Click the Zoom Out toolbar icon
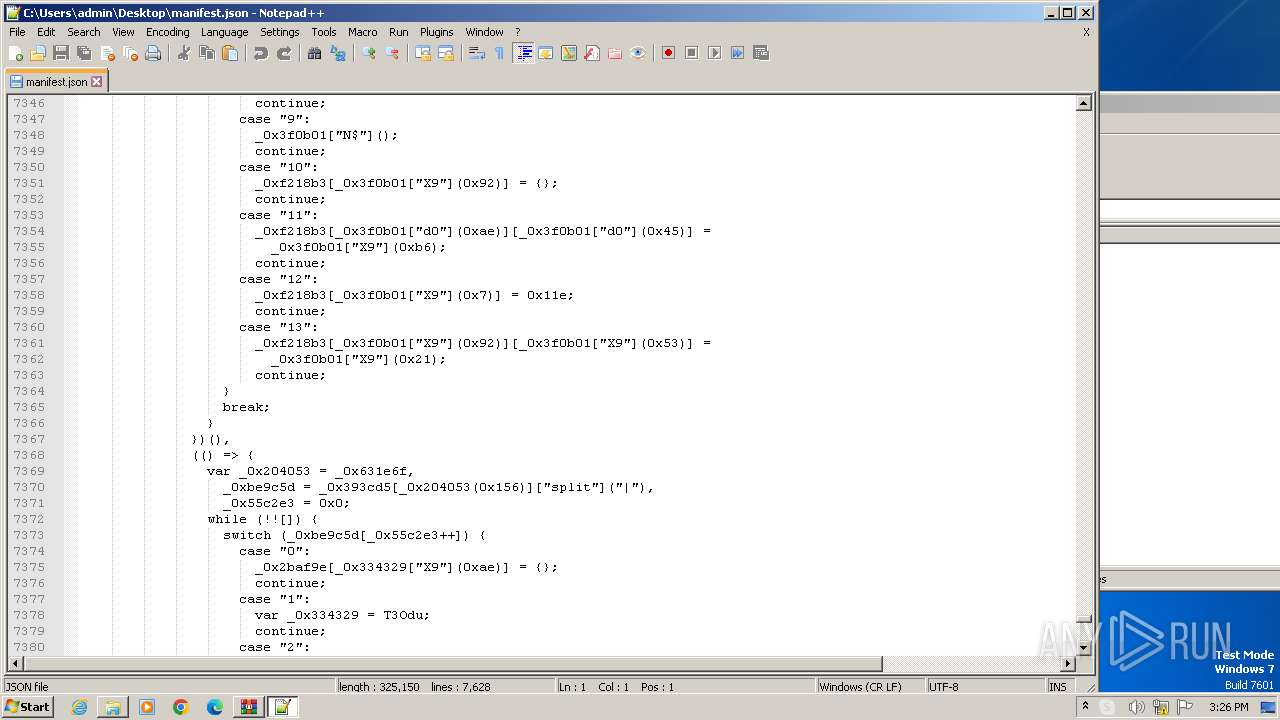 (x=392, y=53)
